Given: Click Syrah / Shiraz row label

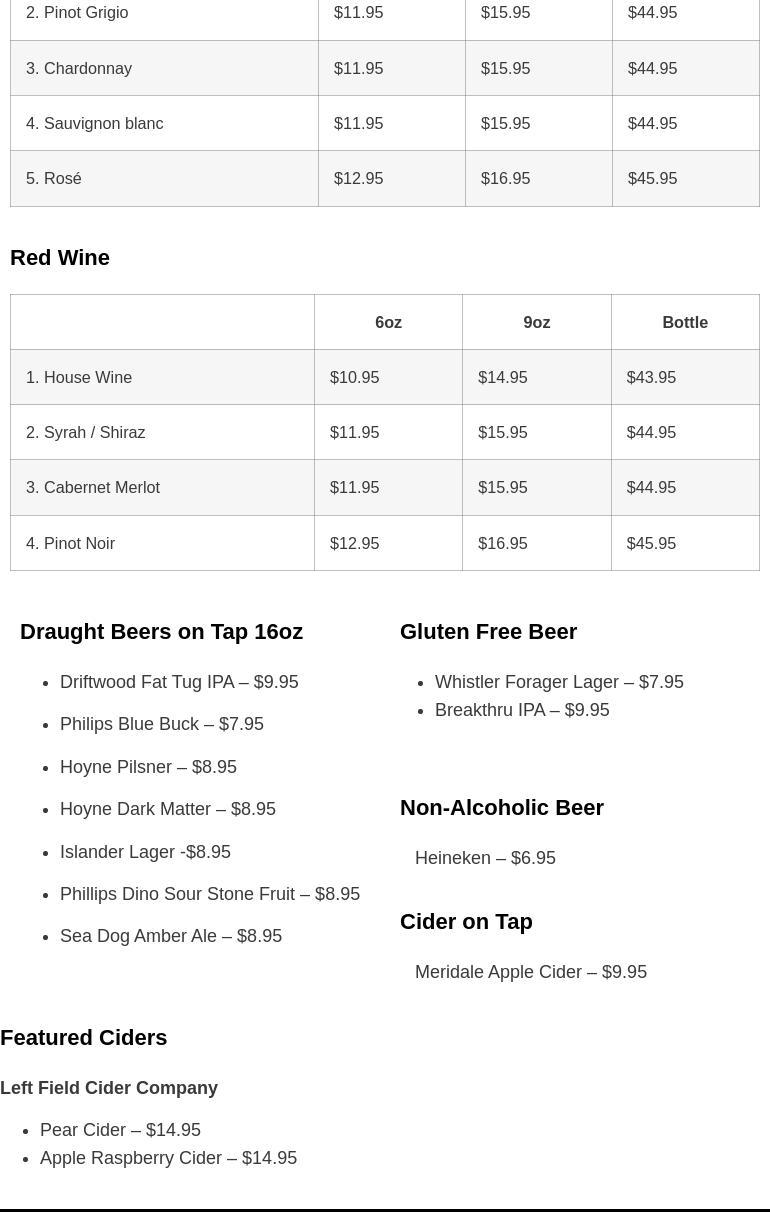Looking at the screenshot, I should pyautogui.click(x=86, y=432).
